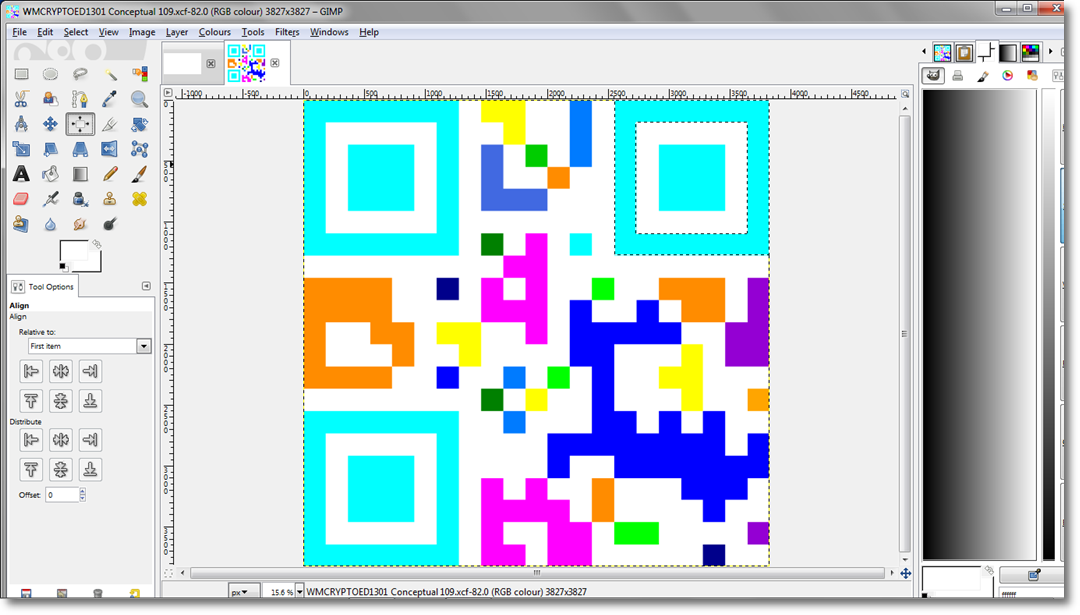This screenshot has width=1080, height=615.
Task: Select the Zoom magnifier tool
Action: [139, 99]
